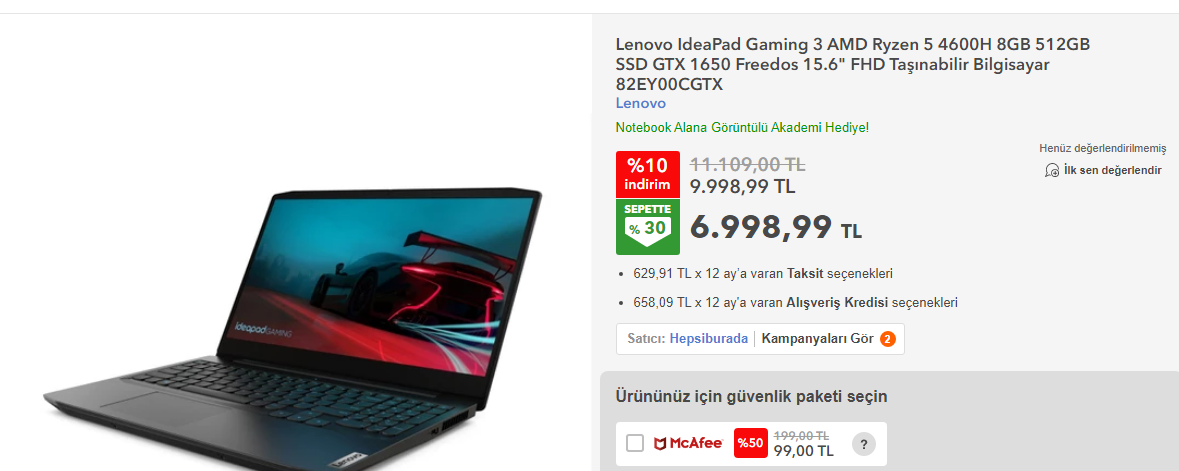Click the McAfee 99,00 TL price
The width and height of the screenshot is (1179, 471).
(803, 451)
